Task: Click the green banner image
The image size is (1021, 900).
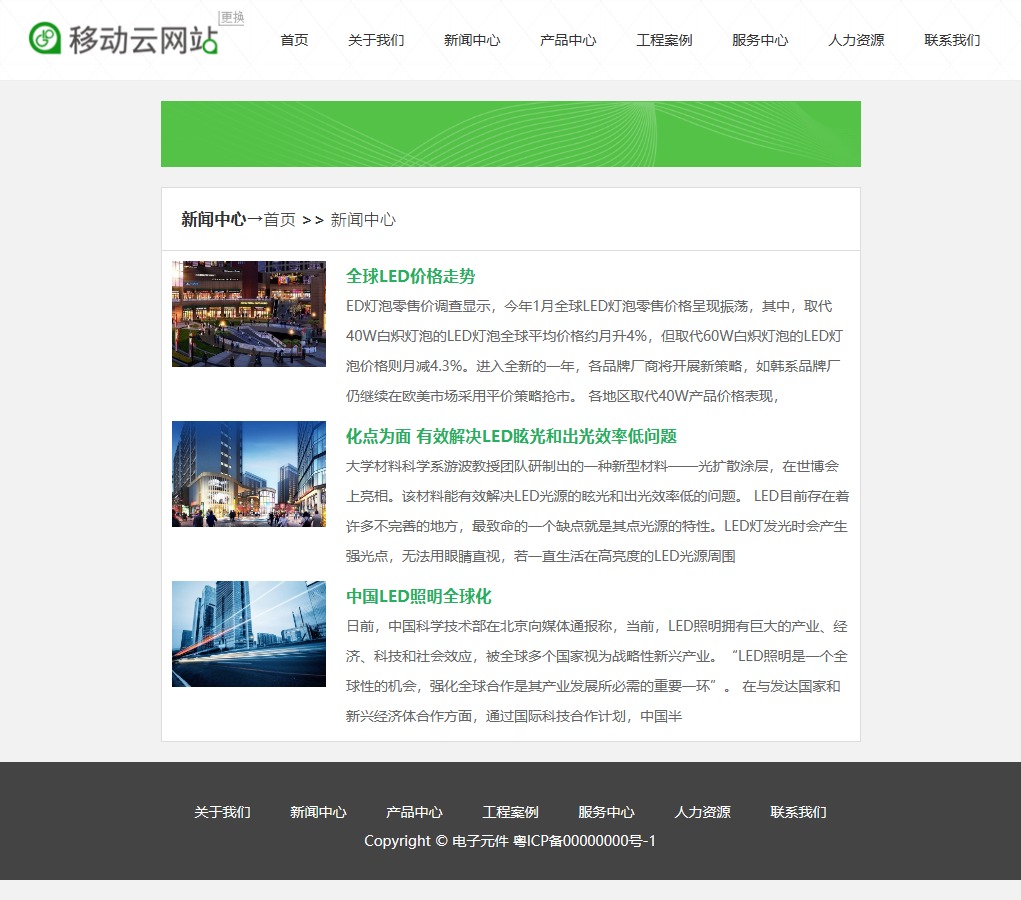Action: click(510, 134)
